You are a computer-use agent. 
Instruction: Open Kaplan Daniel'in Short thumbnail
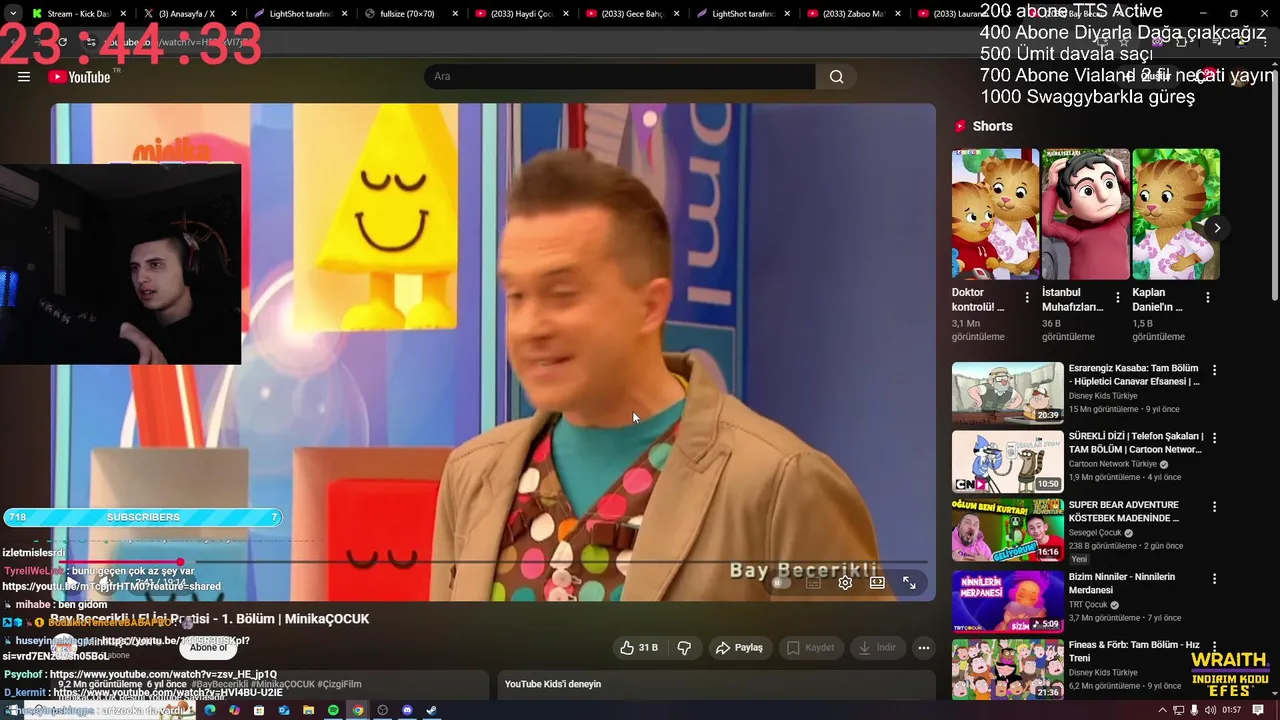click(x=1176, y=214)
